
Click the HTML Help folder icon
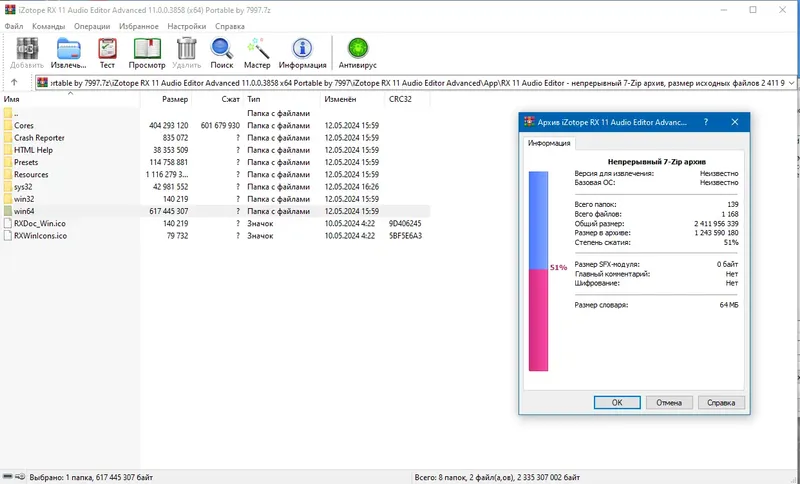click(8, 150)
